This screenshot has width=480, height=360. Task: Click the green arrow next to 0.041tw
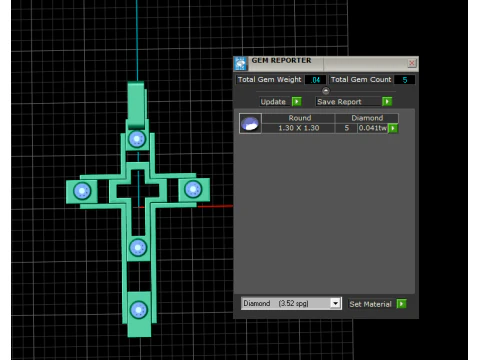coord(393,128)
